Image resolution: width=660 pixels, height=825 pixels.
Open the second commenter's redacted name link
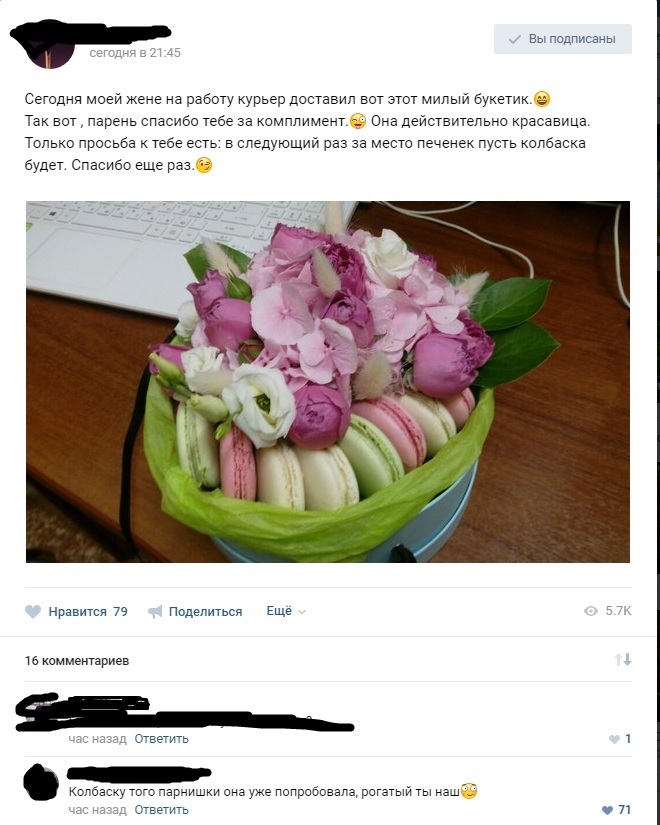coord(139,772)
